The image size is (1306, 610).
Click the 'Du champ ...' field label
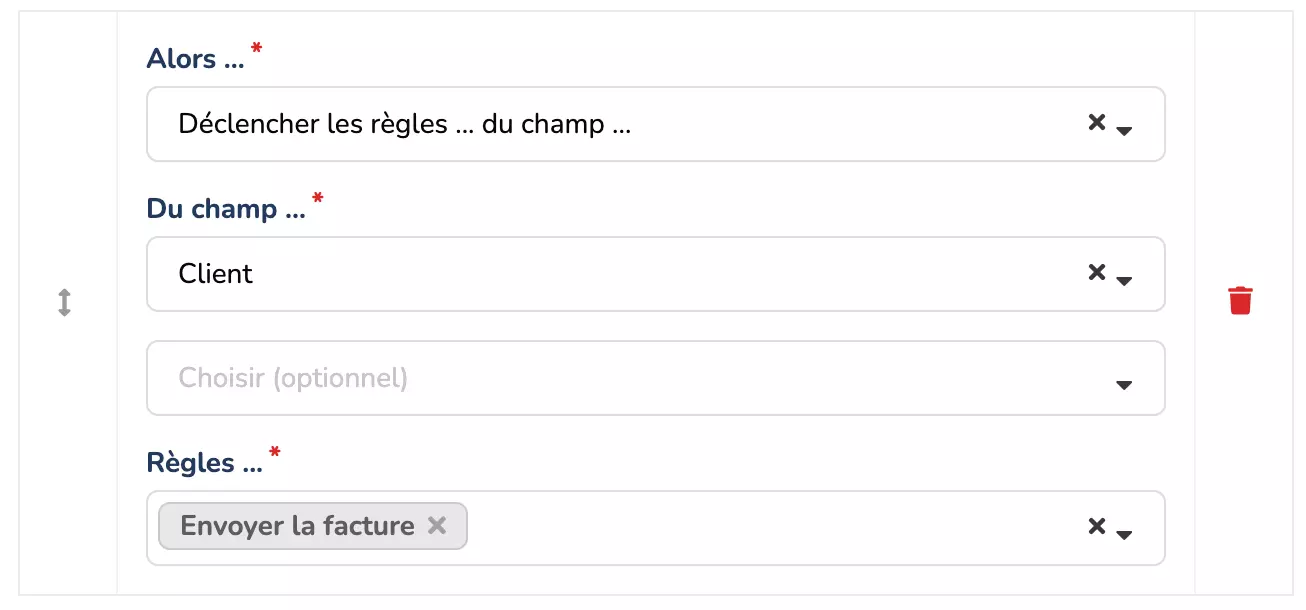(x=226, y=209)
